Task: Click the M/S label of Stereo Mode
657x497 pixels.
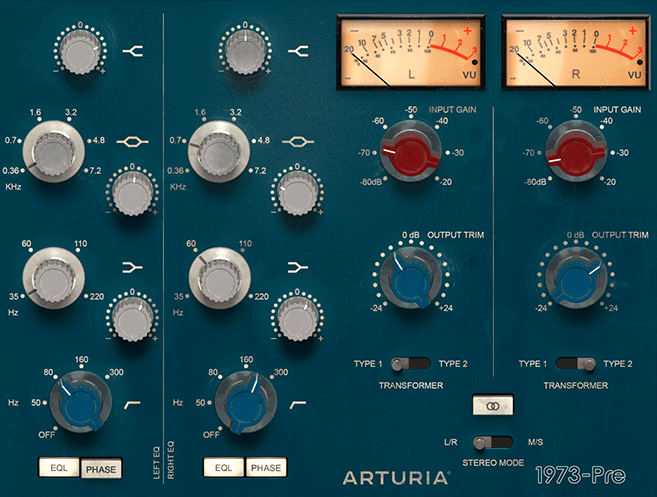Action: (x=535, y=442)
